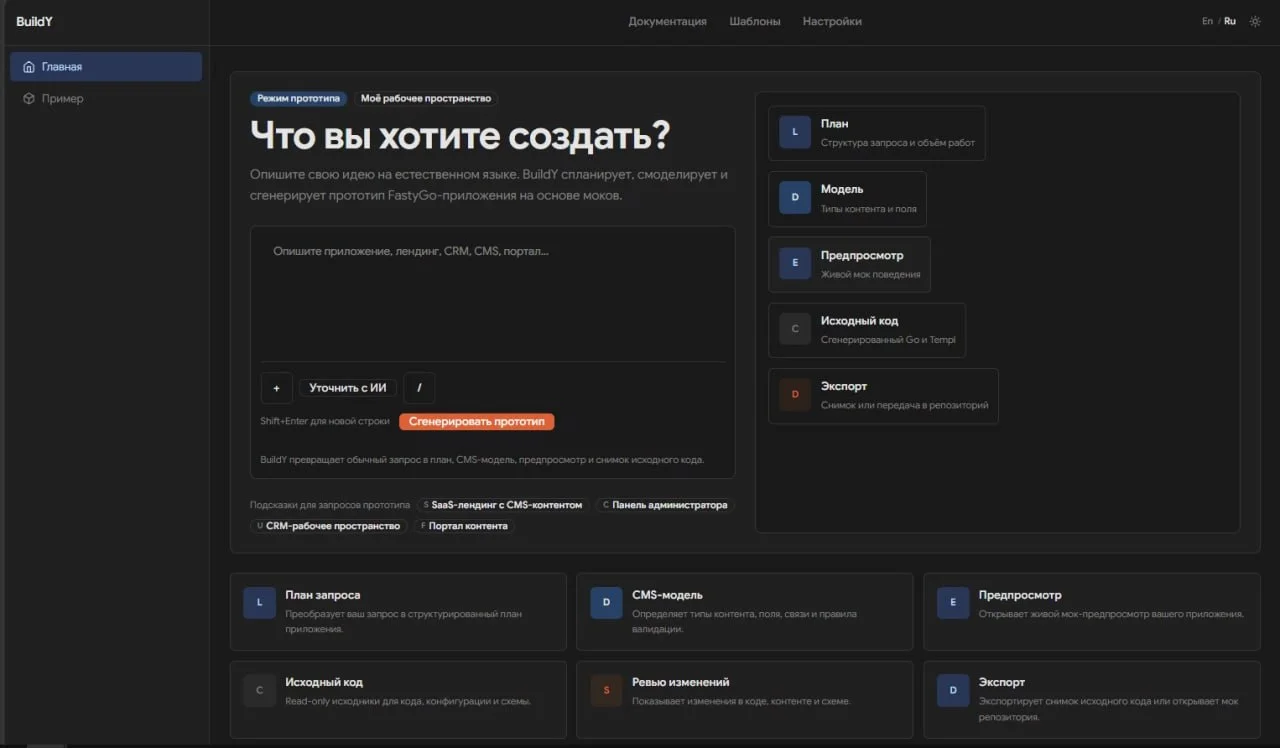
Task: Click the E icon on bottom Предпросмотр card
Action: [x=953, y=603]
